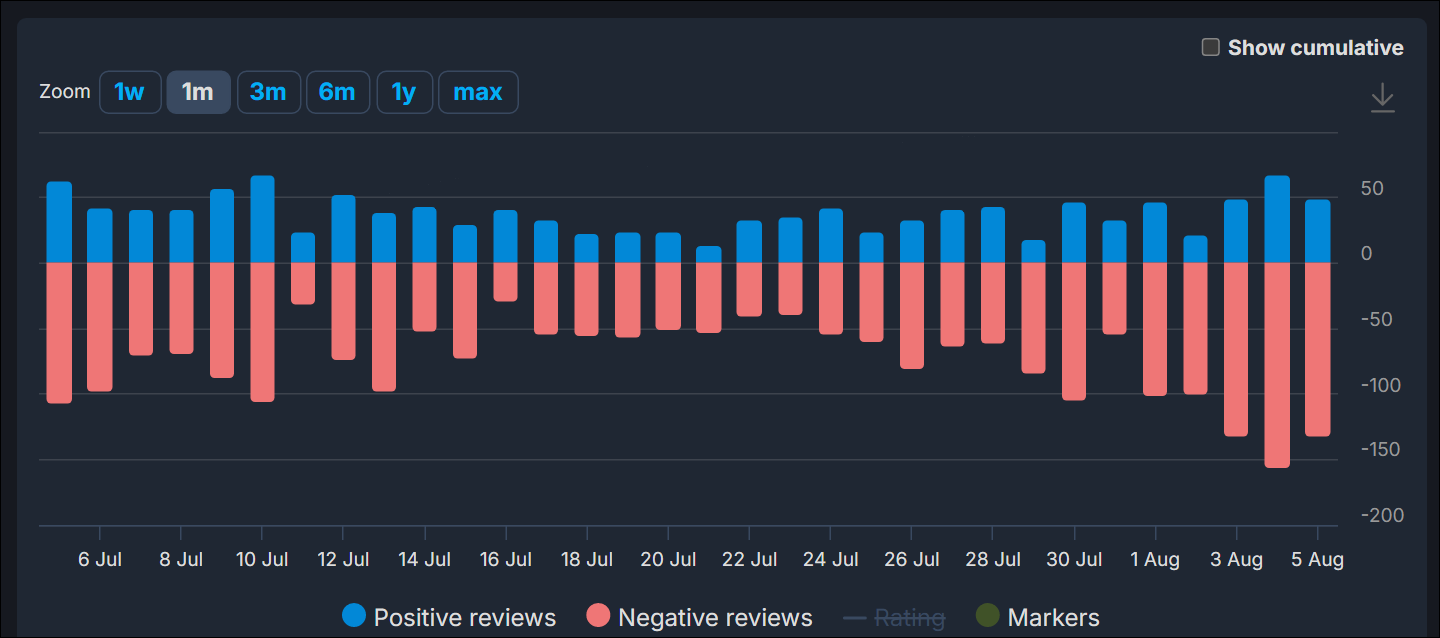Click the red negative bar above 26 Jul
This screenshot has width=1440, height=638.
click(912, 315)
